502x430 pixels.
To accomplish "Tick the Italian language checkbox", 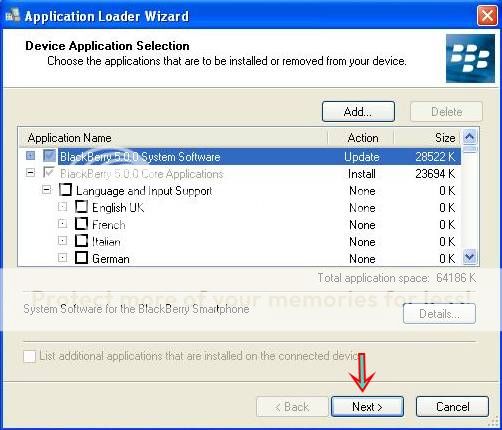I will click(x=81, y=241).
